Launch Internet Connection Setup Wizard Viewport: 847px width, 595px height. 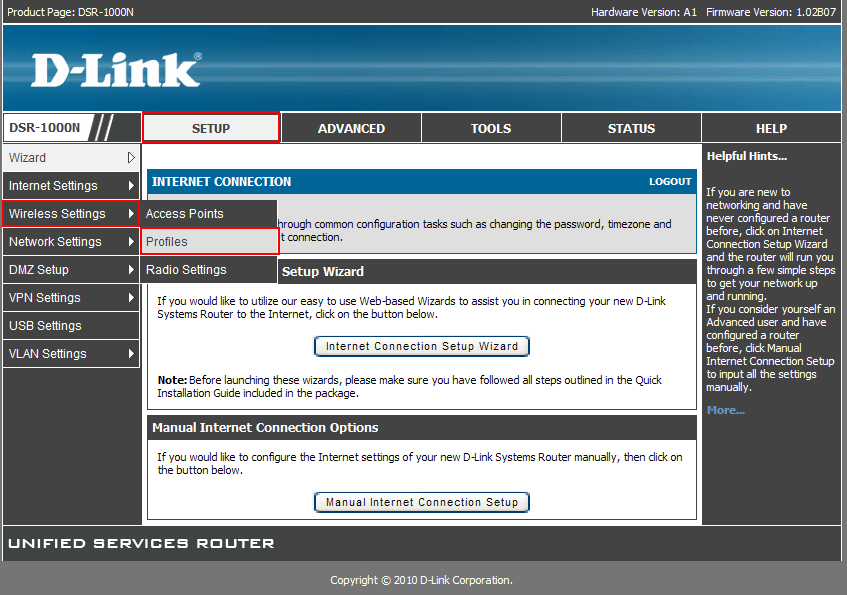[422, 346]
